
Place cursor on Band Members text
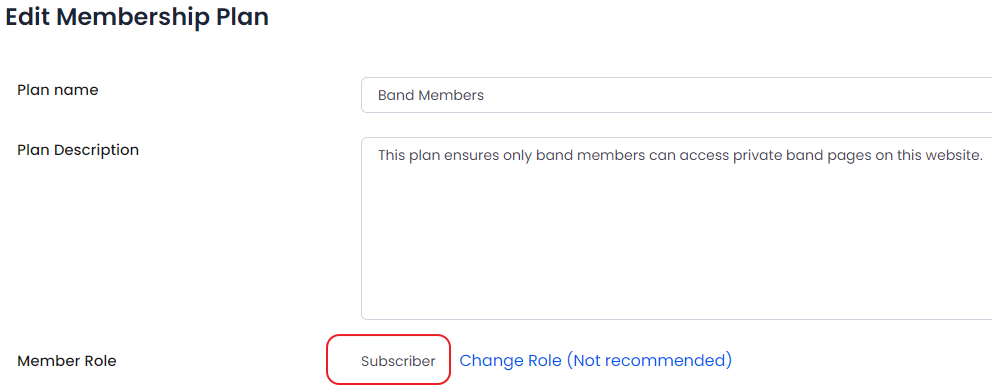click(x=431, y=96)
